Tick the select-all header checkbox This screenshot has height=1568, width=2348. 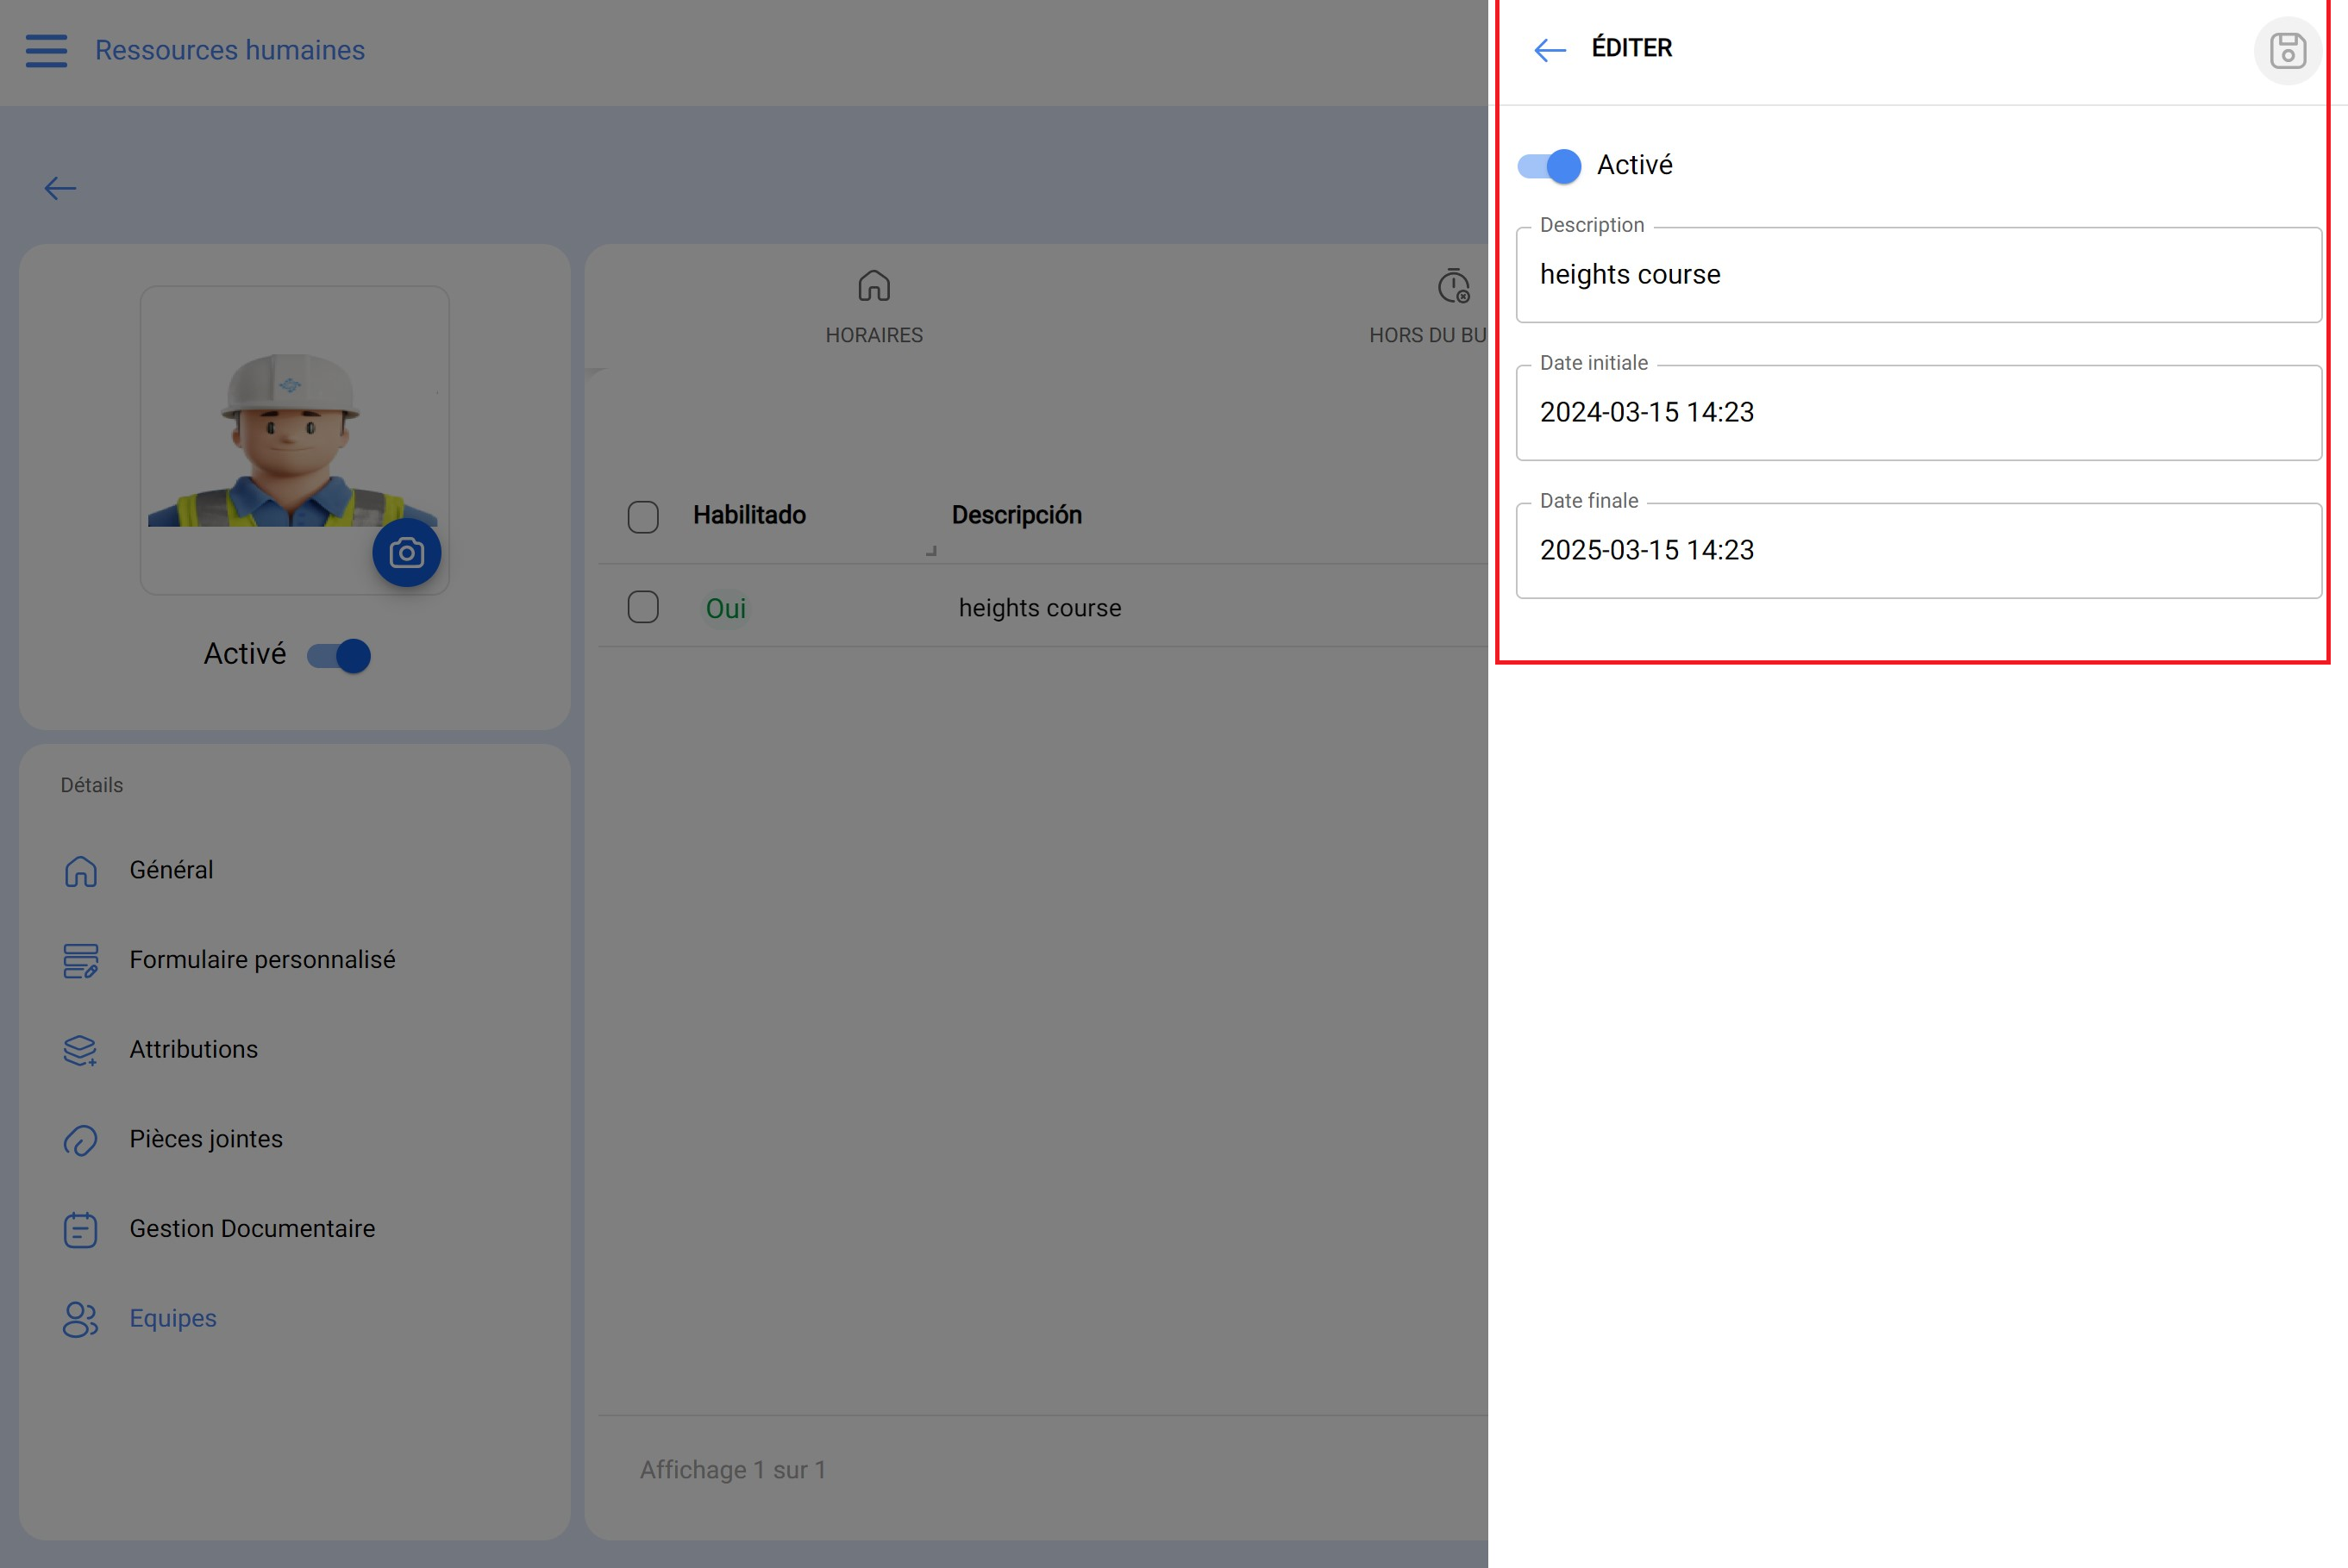point(643,516)
